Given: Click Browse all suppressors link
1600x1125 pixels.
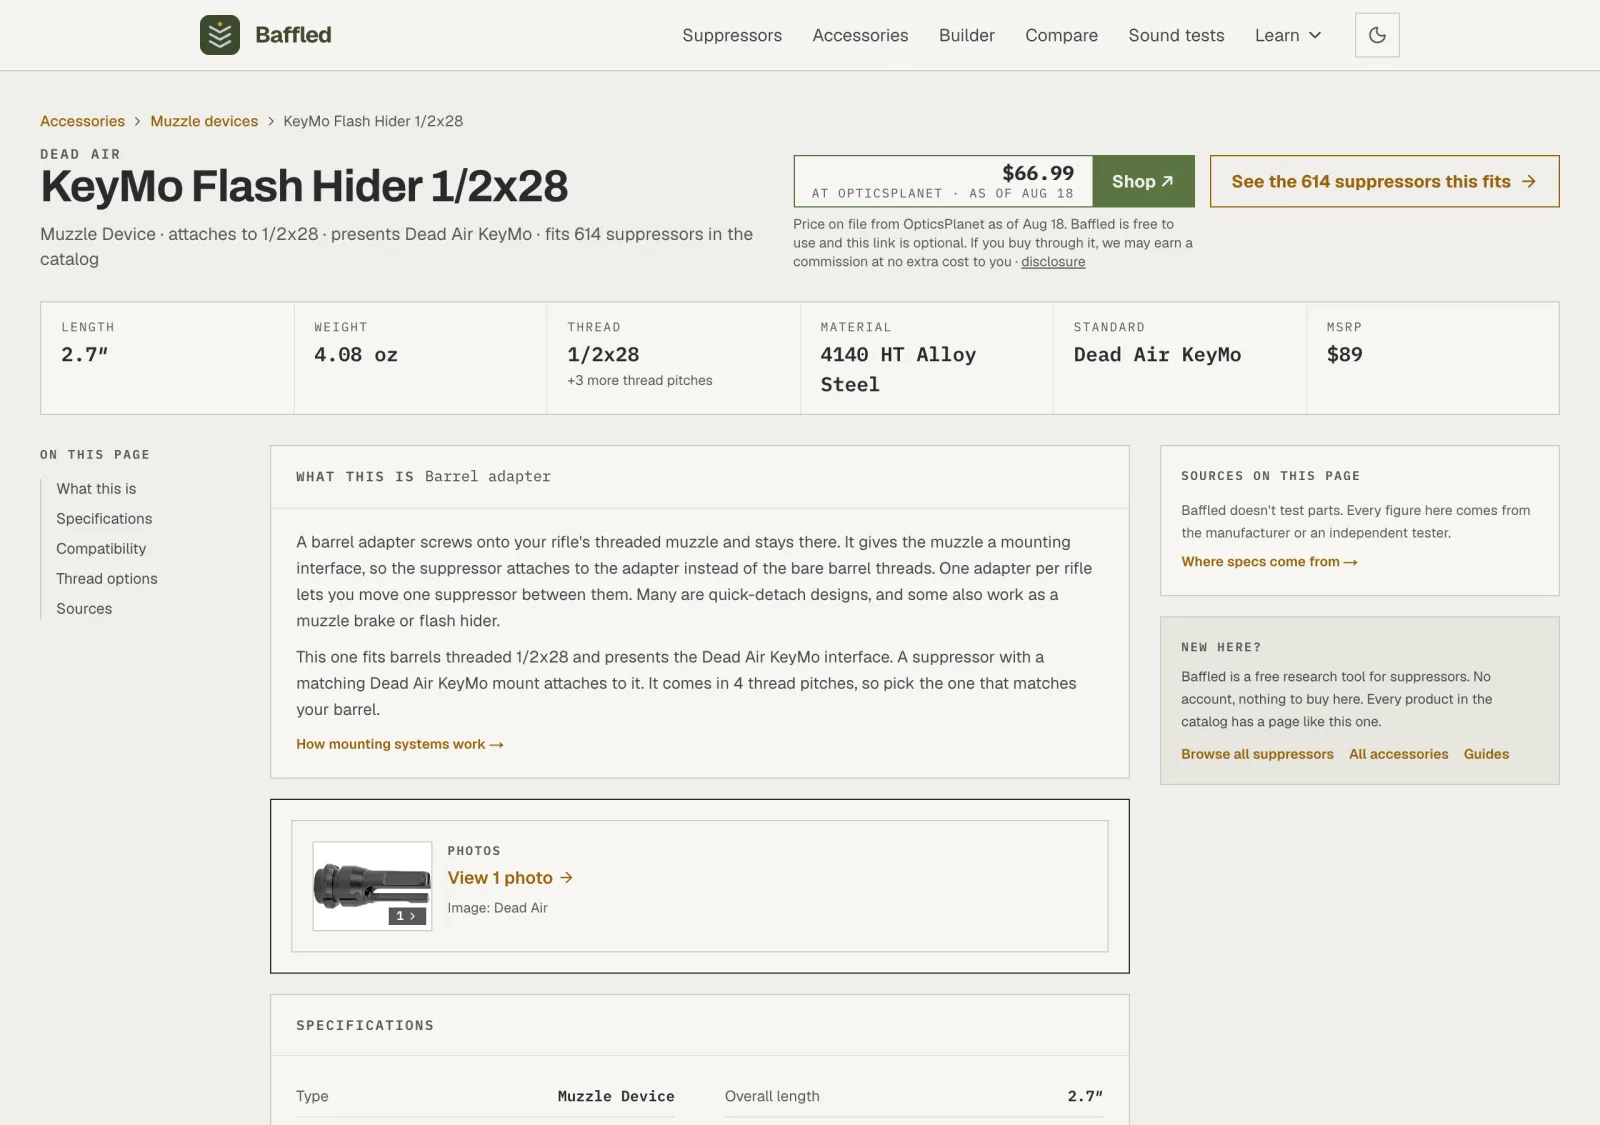Looking at the screenshot, I should (x=1257, y=754).
